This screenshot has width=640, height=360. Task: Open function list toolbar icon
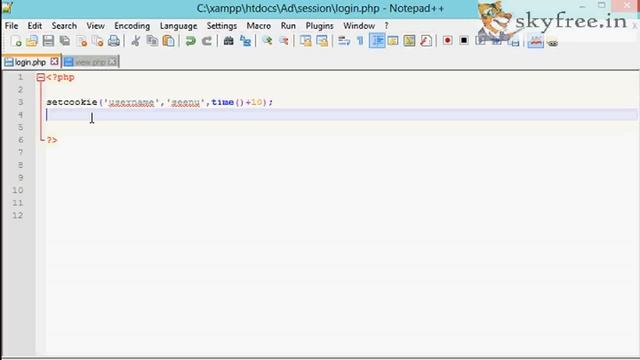pyautogui.click(x=426, y=41)
